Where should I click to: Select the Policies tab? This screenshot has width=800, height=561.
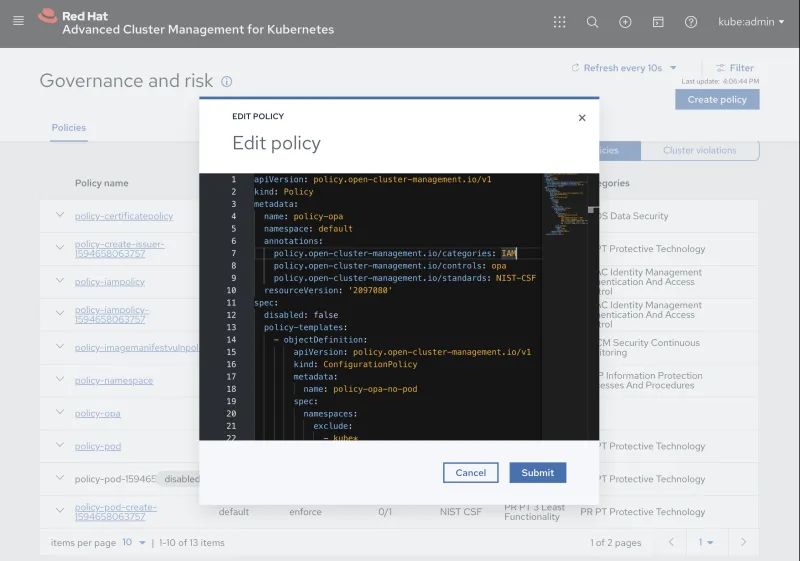(x=68, y=128)
